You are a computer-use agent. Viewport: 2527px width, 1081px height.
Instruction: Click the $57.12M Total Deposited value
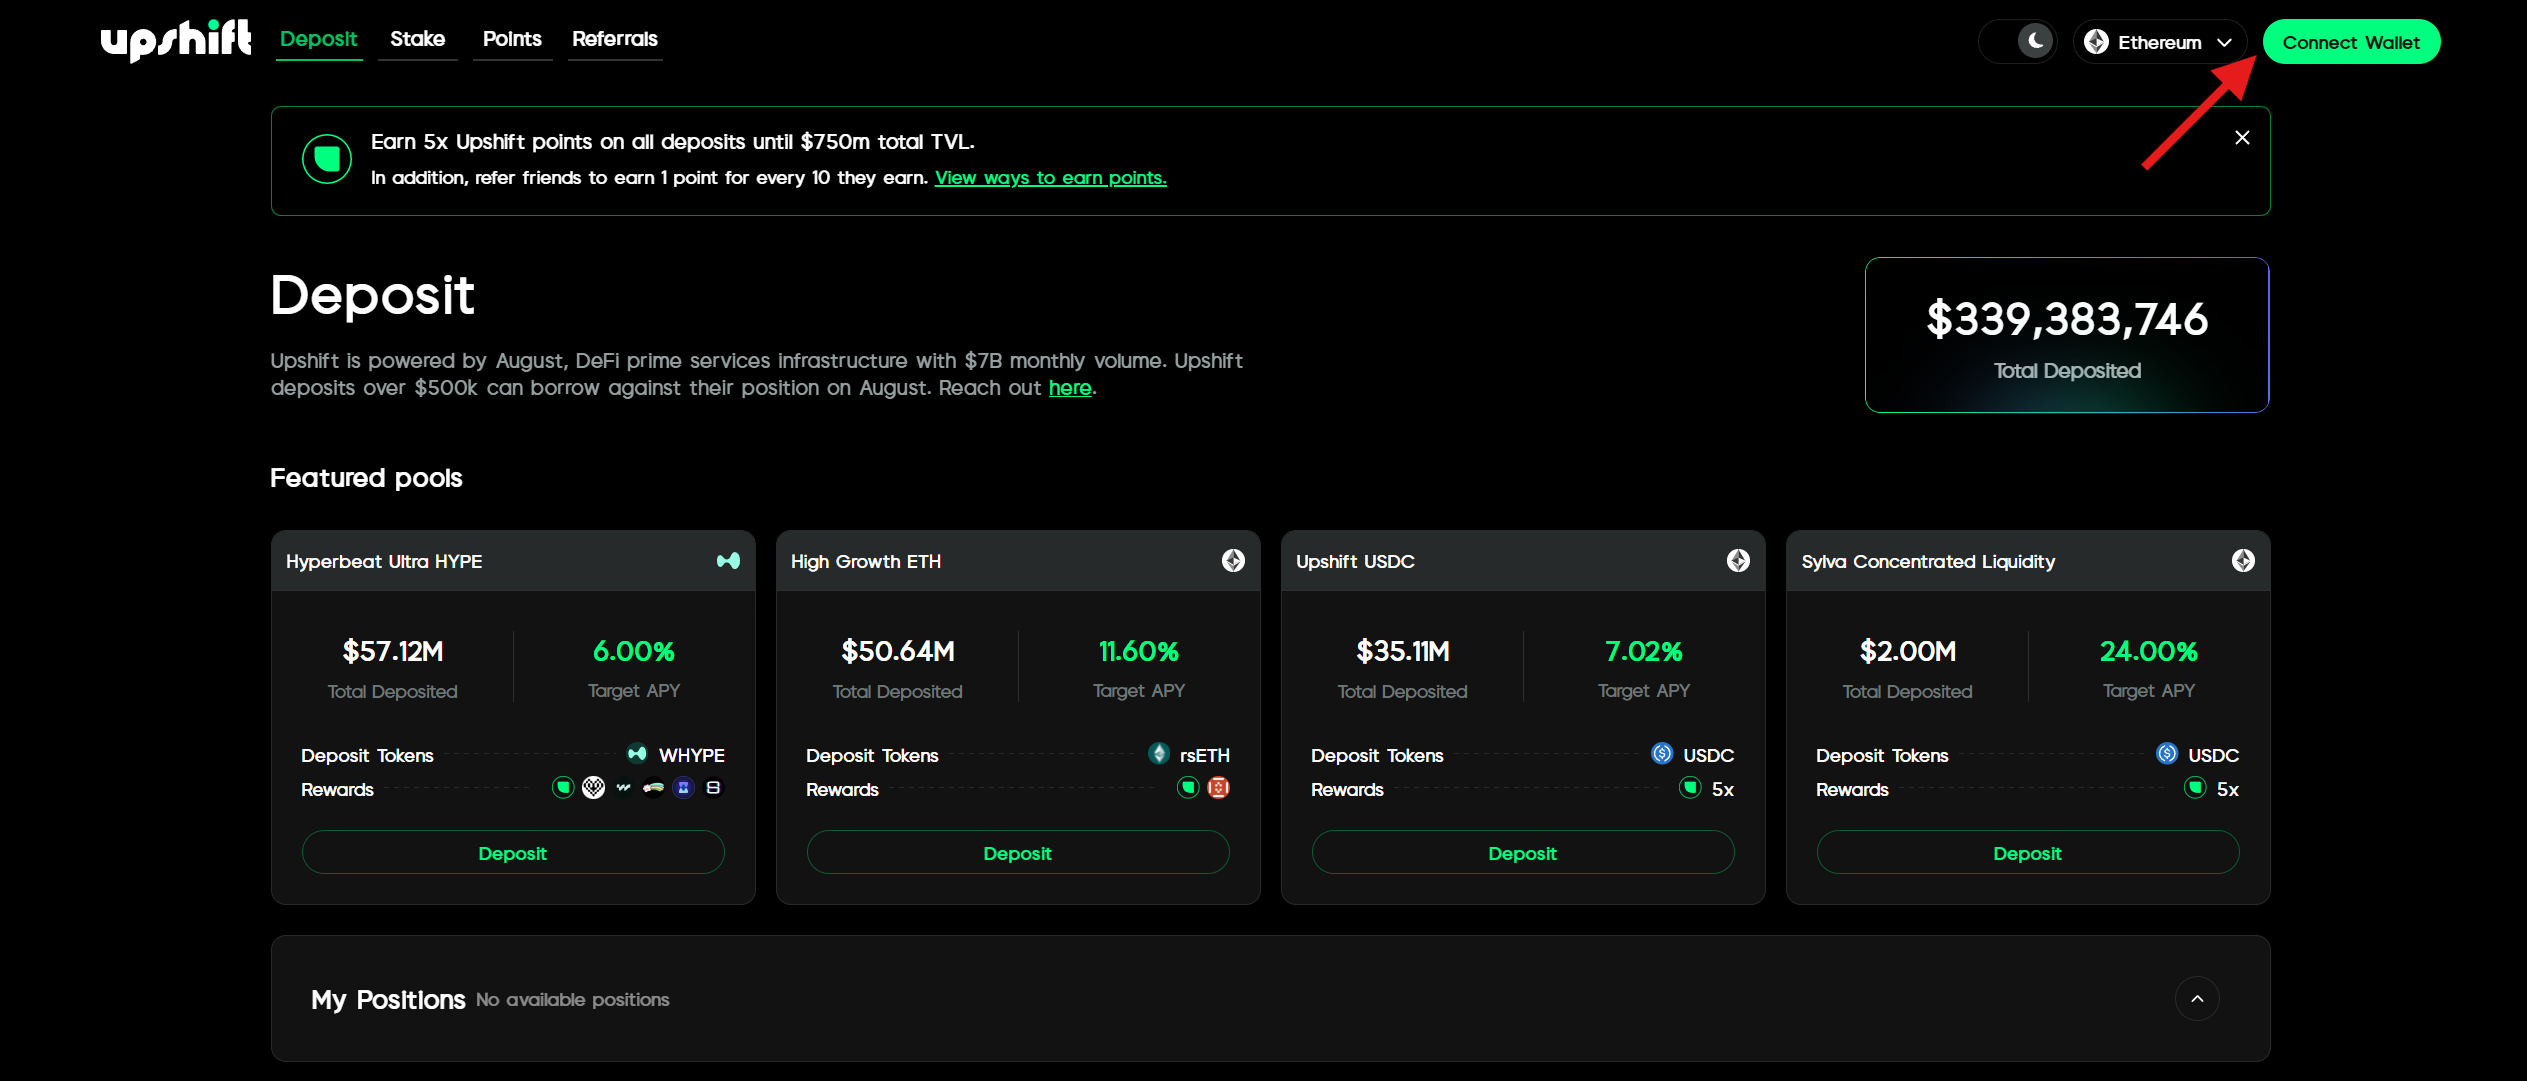click(x=393, y=652)
